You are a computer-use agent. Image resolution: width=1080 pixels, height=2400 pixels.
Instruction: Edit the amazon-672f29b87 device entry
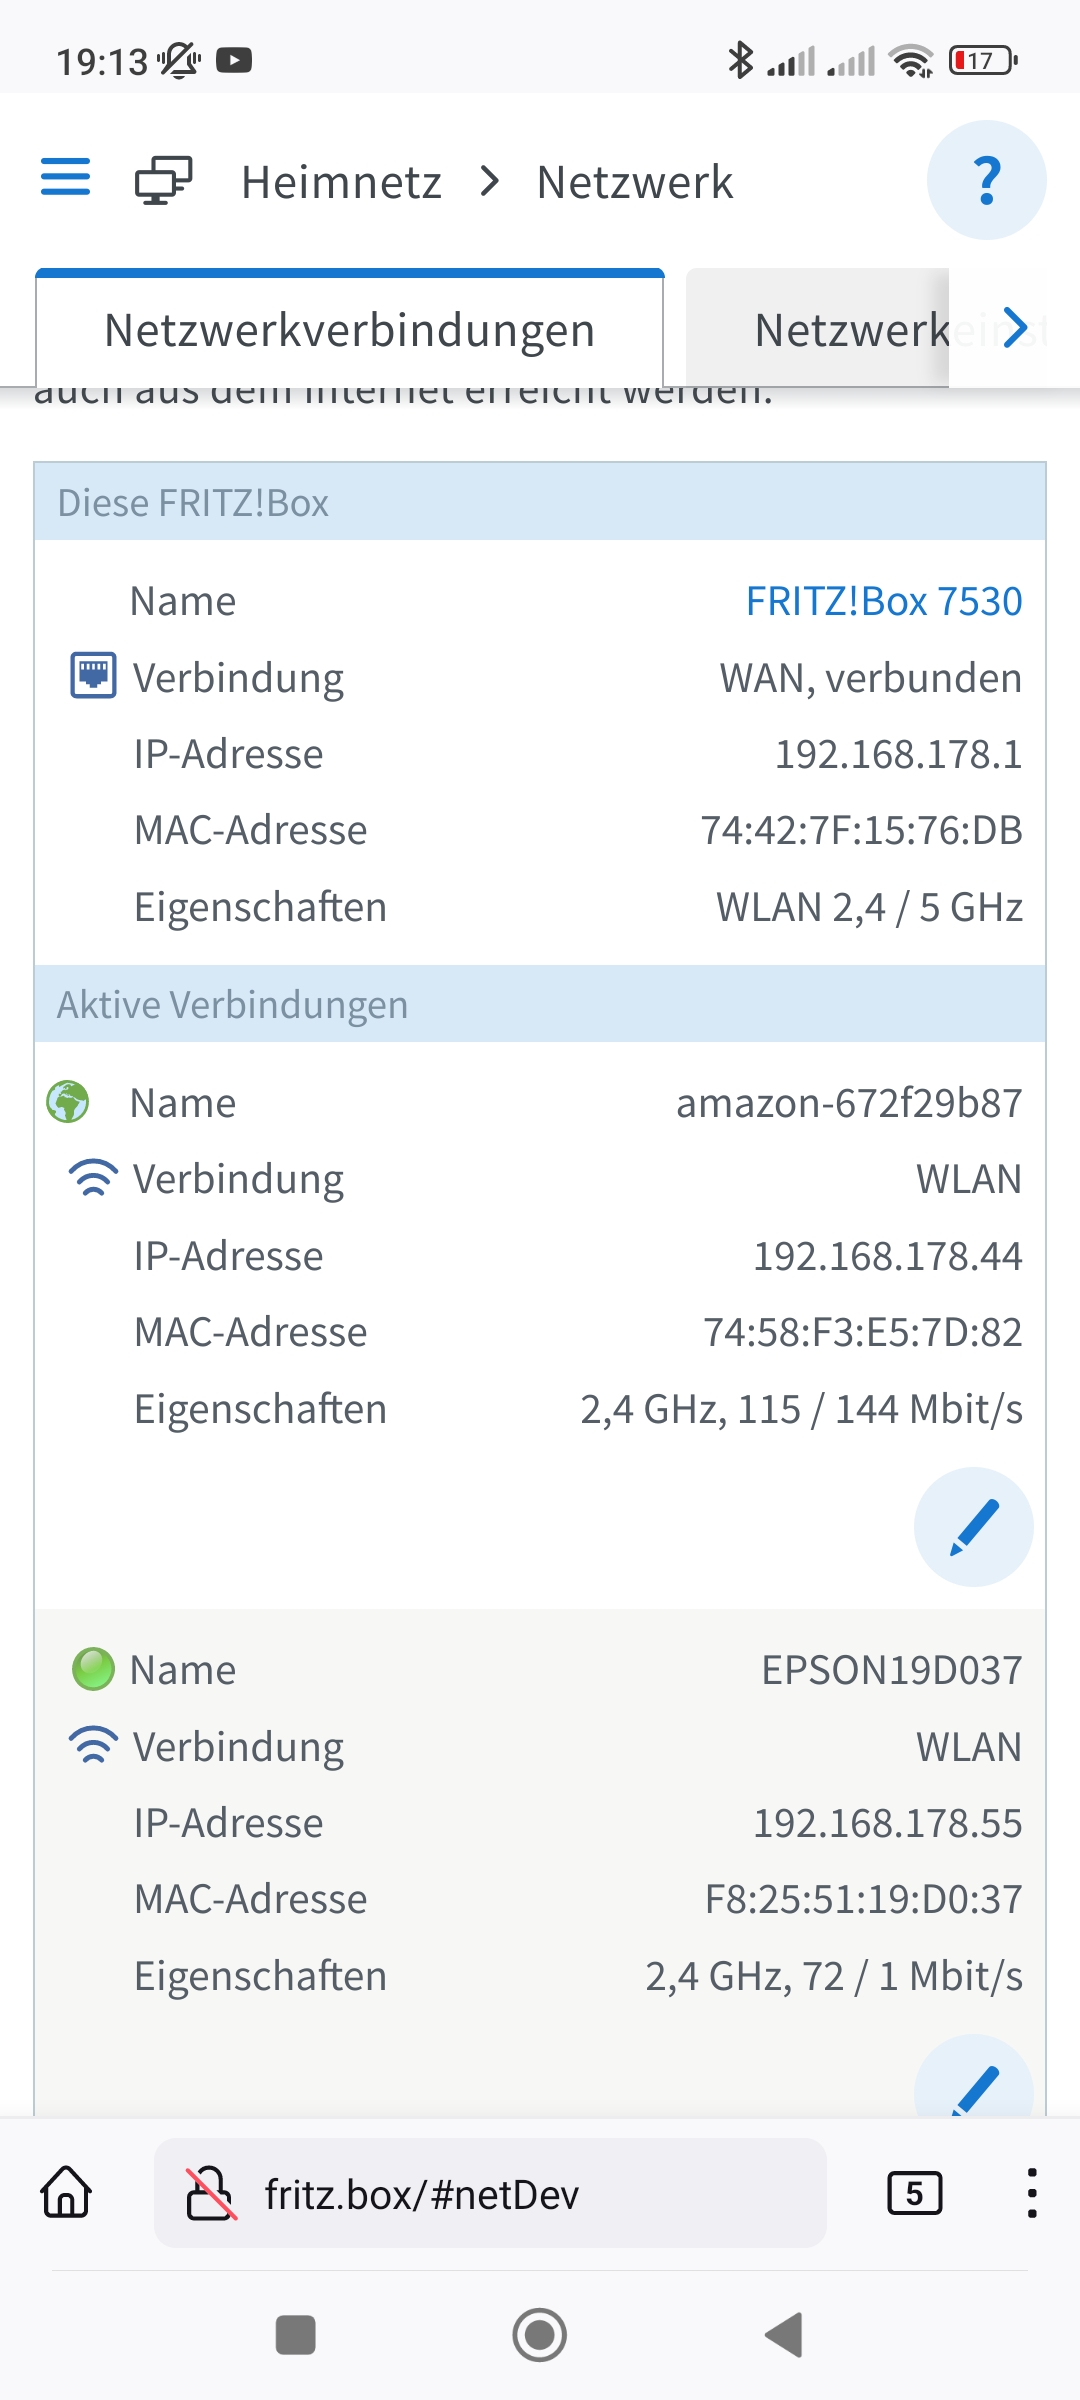tap(973, 1526)
